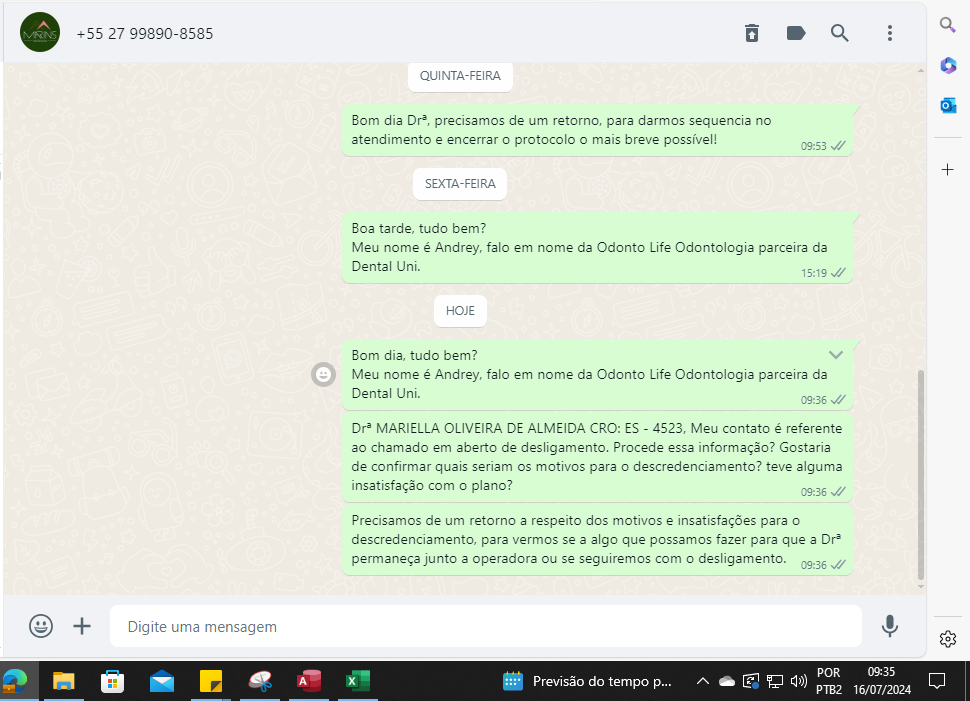Start a voice message with microphone

coord(890,626)
